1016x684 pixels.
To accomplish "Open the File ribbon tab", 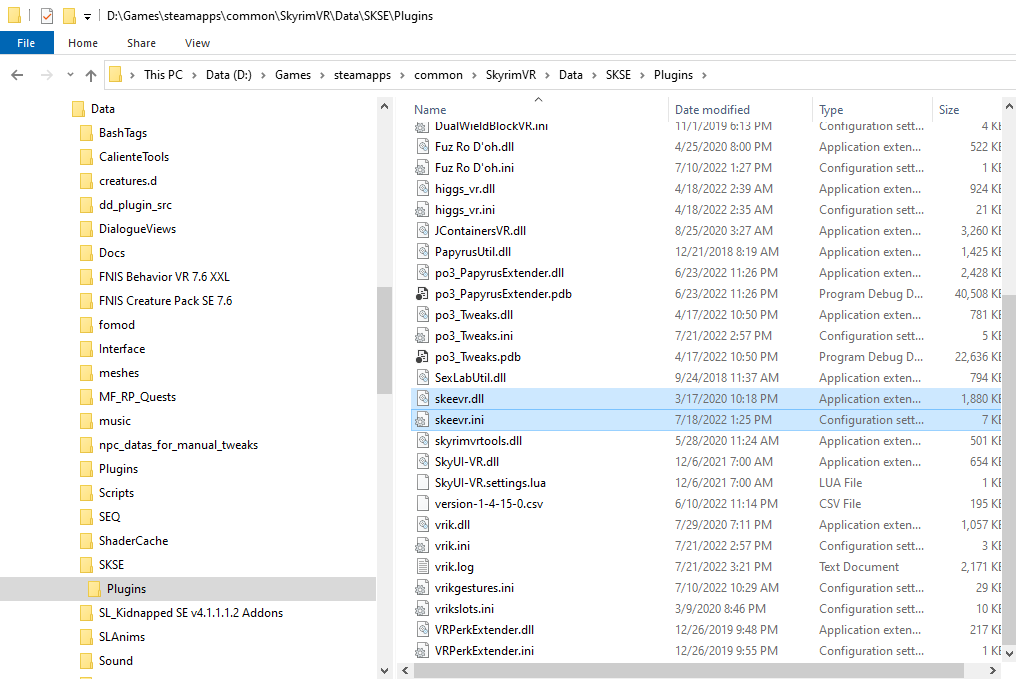I will click(26, 43).
